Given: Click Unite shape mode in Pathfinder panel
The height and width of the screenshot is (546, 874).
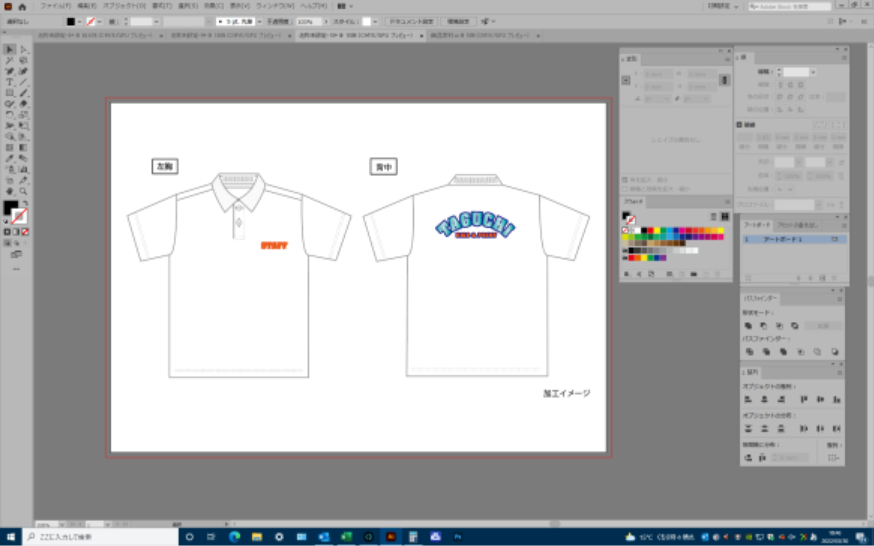Looking at the screenshot, I should [749, 326].
